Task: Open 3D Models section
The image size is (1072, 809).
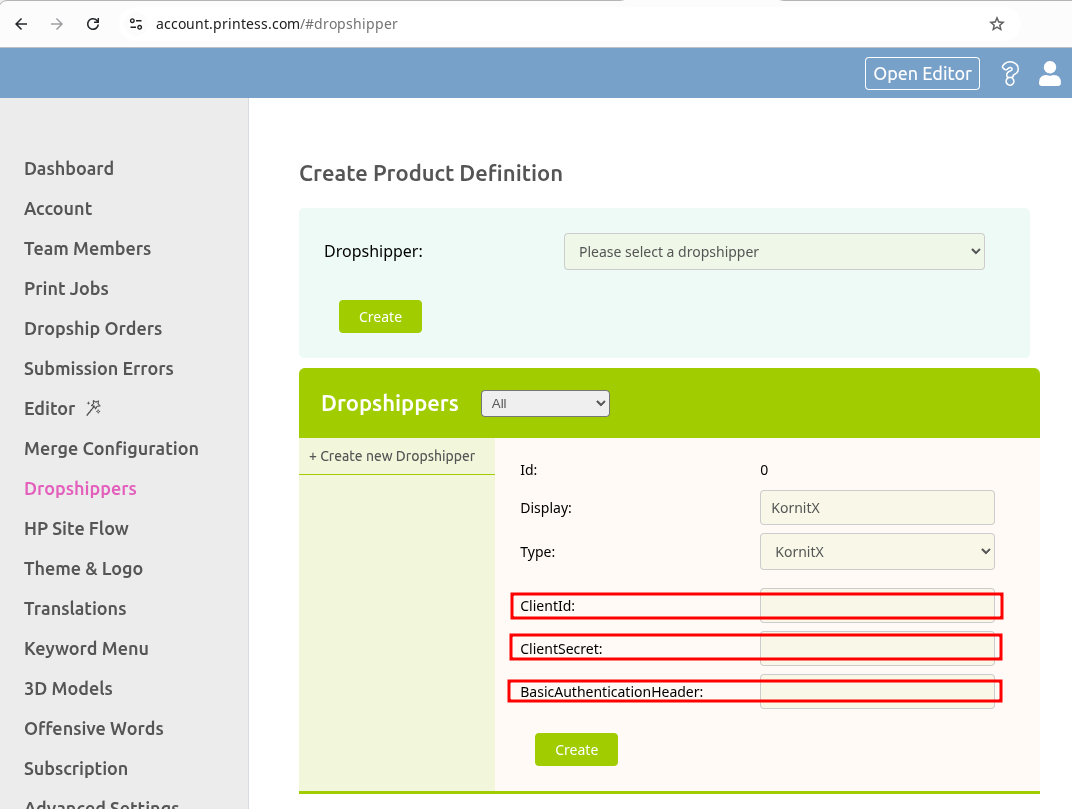Action: tap(68, 689)
